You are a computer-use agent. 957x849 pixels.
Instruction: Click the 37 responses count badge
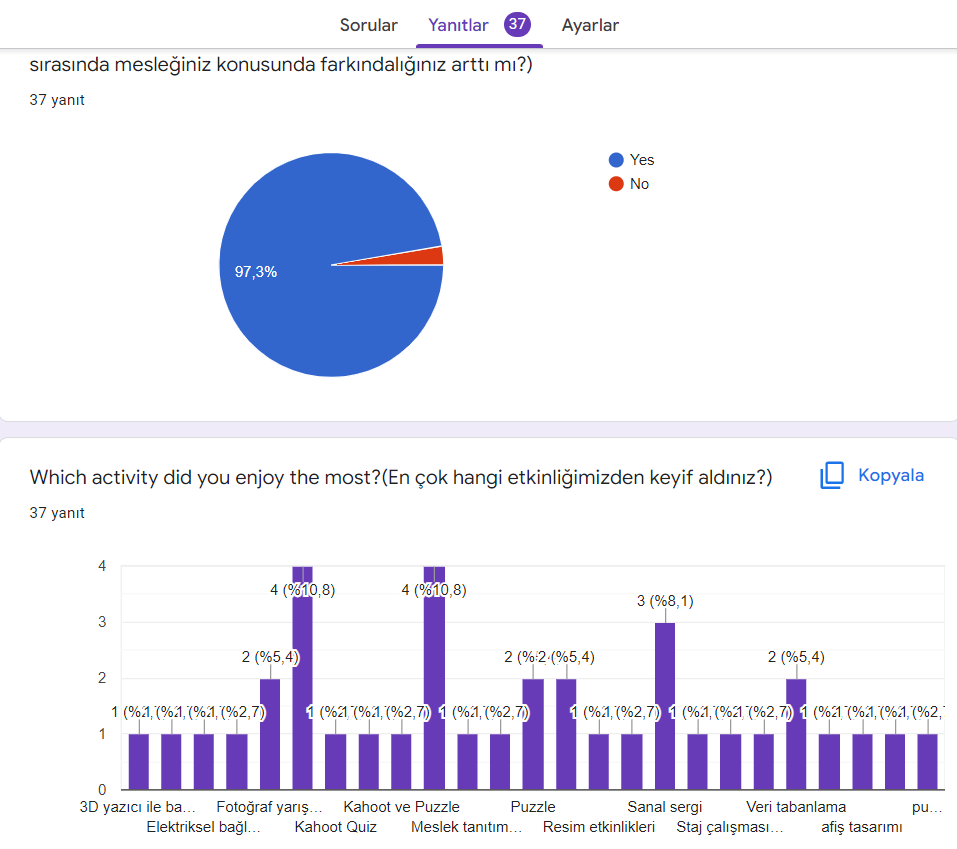pos(517,25)
